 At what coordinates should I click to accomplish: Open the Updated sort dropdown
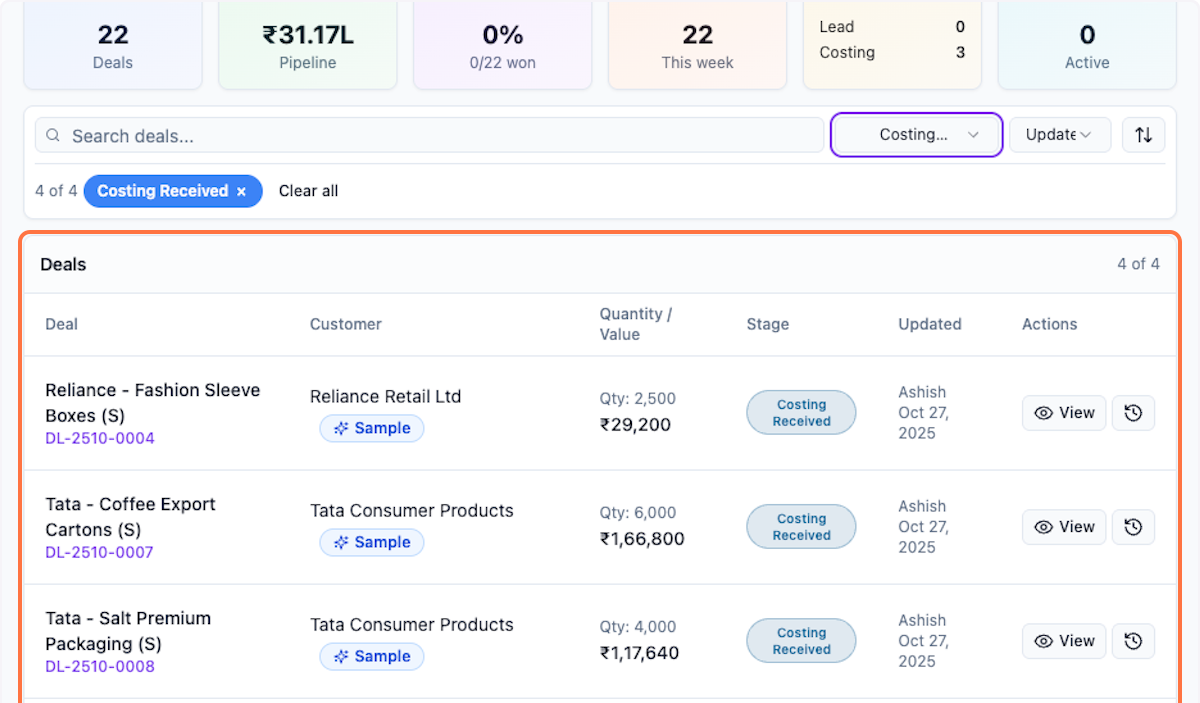coord(1059,135)
